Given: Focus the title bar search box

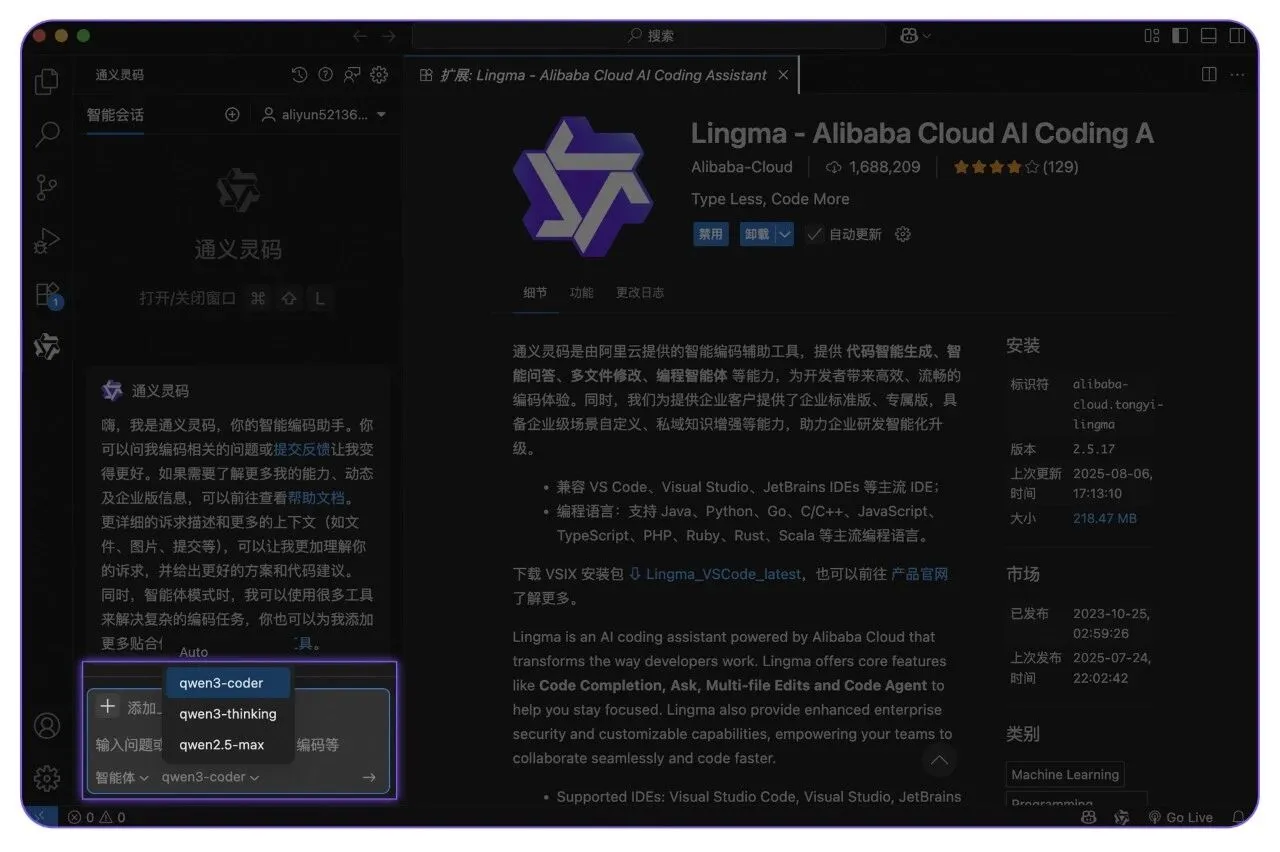Looking at the screenshot, I should (649, 36).
